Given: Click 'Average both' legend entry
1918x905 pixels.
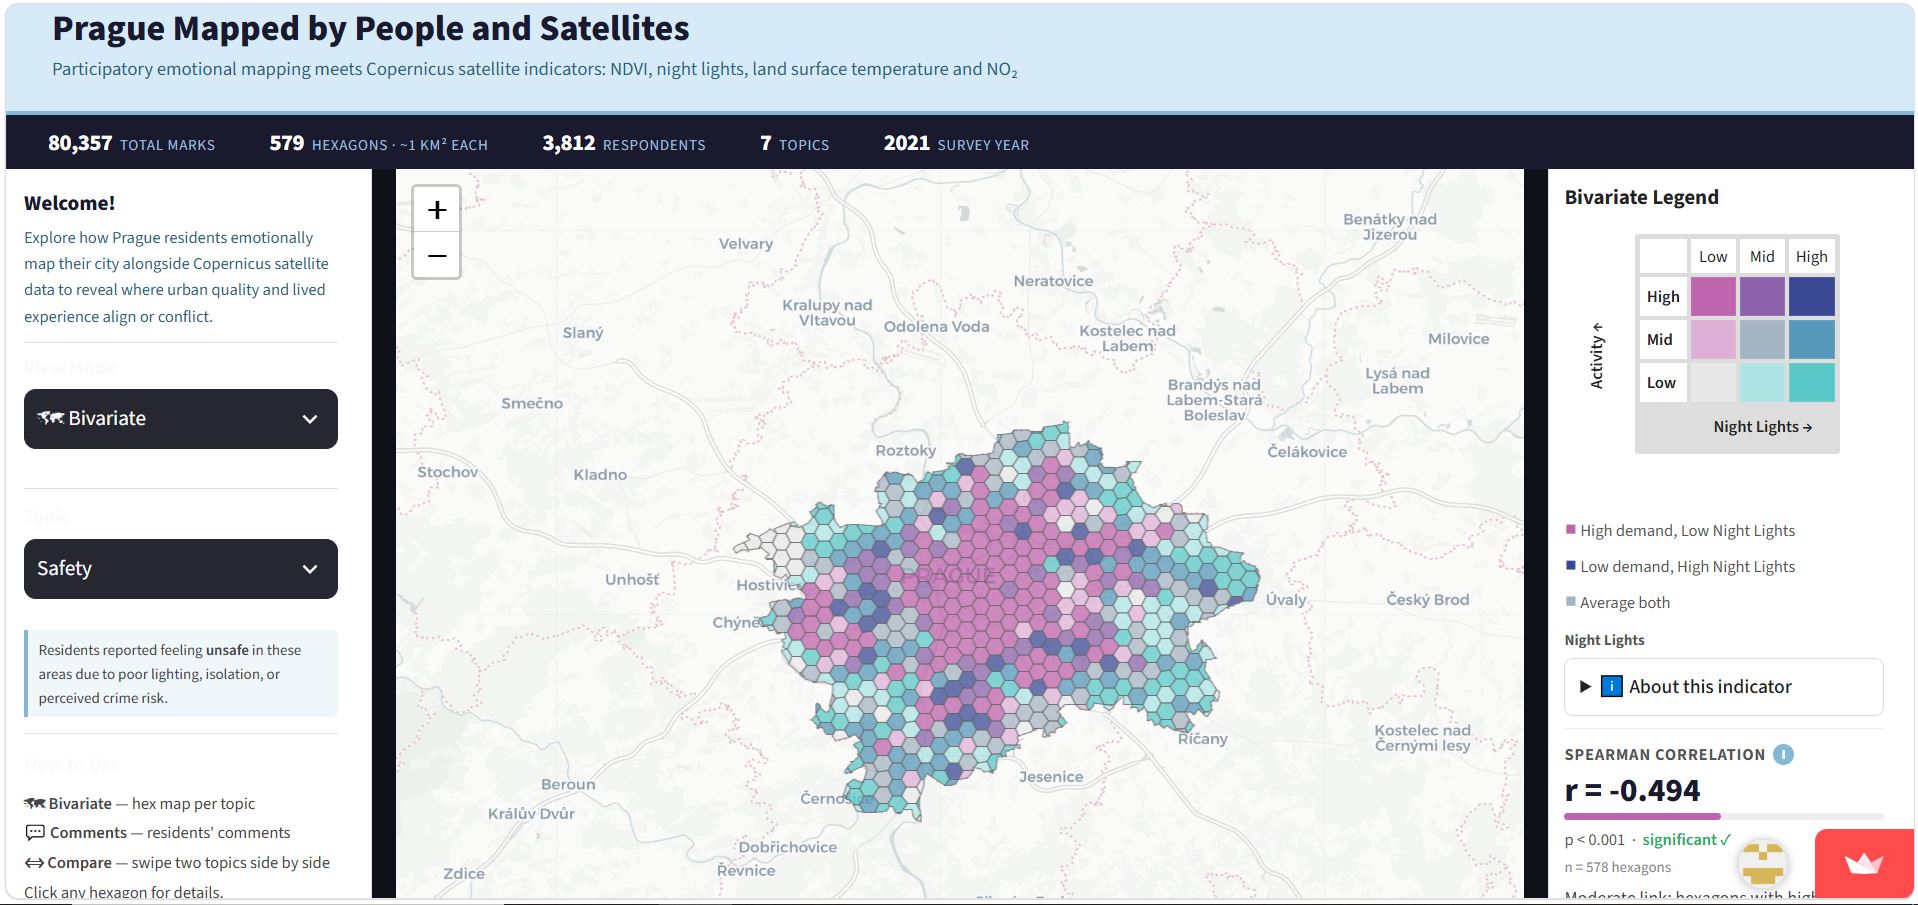Looking at the screenshot, I should click(1618, 603).
